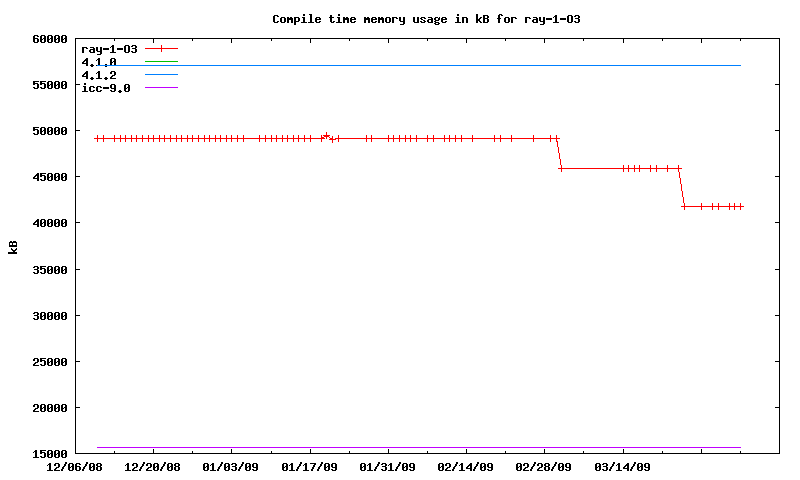Select the 4.1.2 legend entry
This screenshot has height=480, width=800.
click(99, 75)
